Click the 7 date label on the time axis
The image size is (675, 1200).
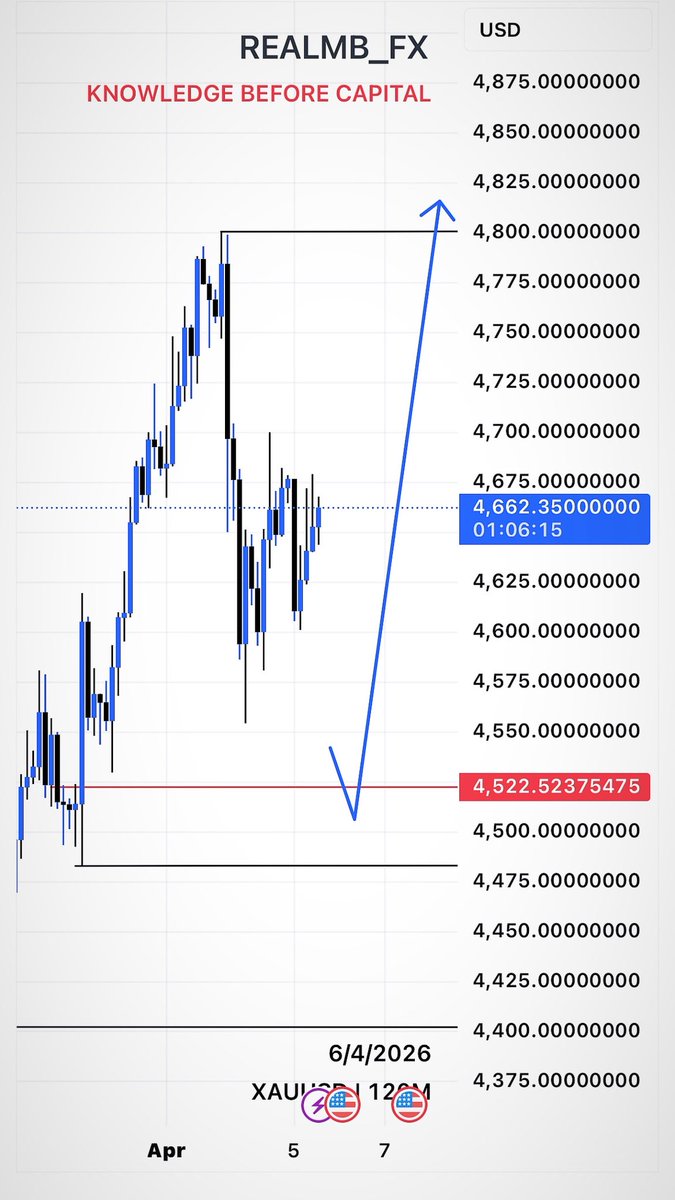[x=384, y=1151]
